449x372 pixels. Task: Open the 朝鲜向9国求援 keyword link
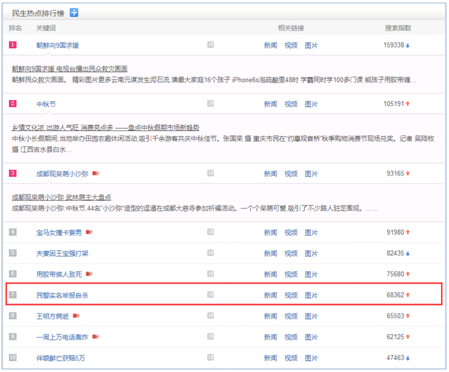(58, 45)
